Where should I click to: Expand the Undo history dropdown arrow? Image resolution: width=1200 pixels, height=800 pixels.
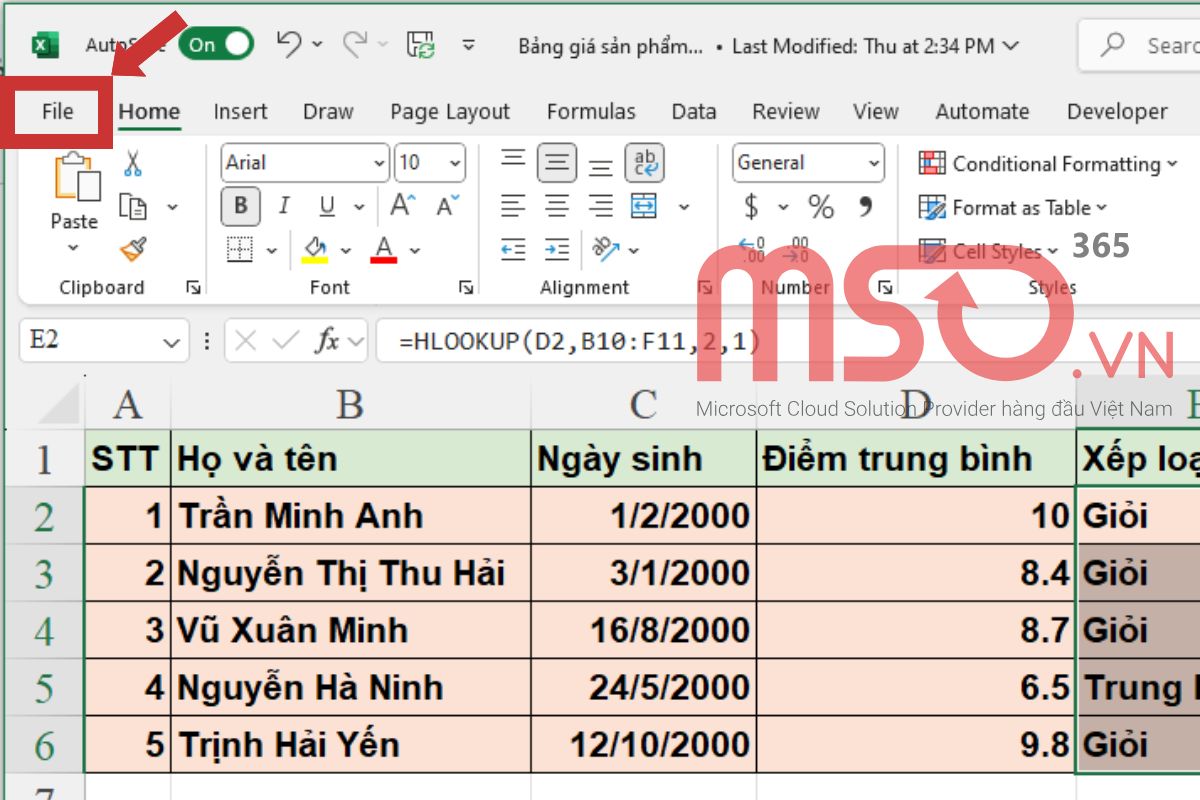coord(317,44)
